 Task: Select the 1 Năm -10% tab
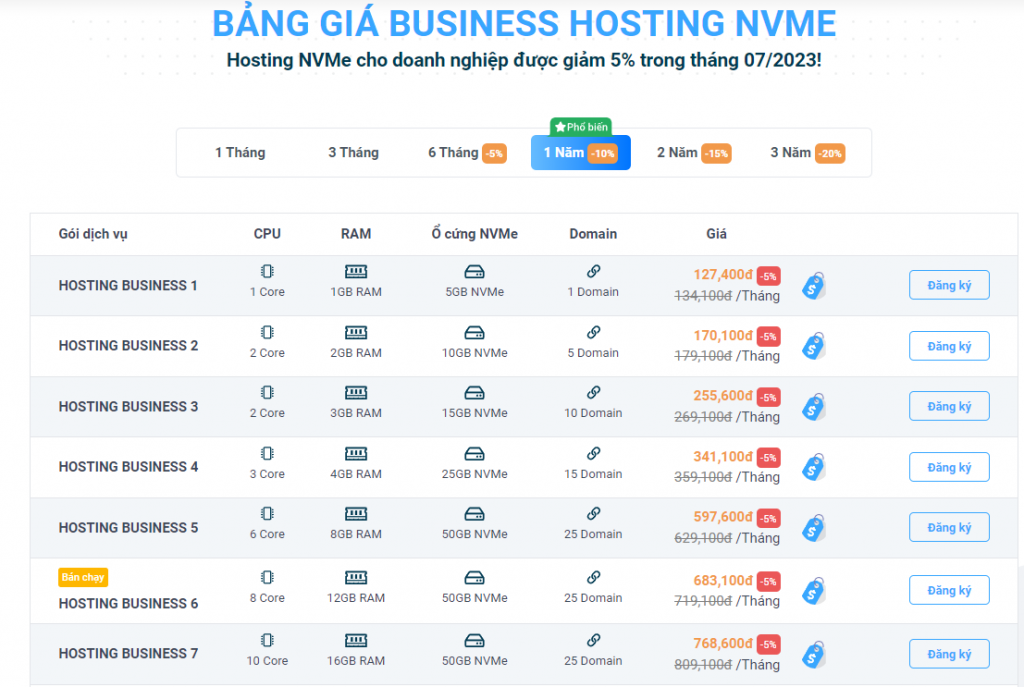581,153
